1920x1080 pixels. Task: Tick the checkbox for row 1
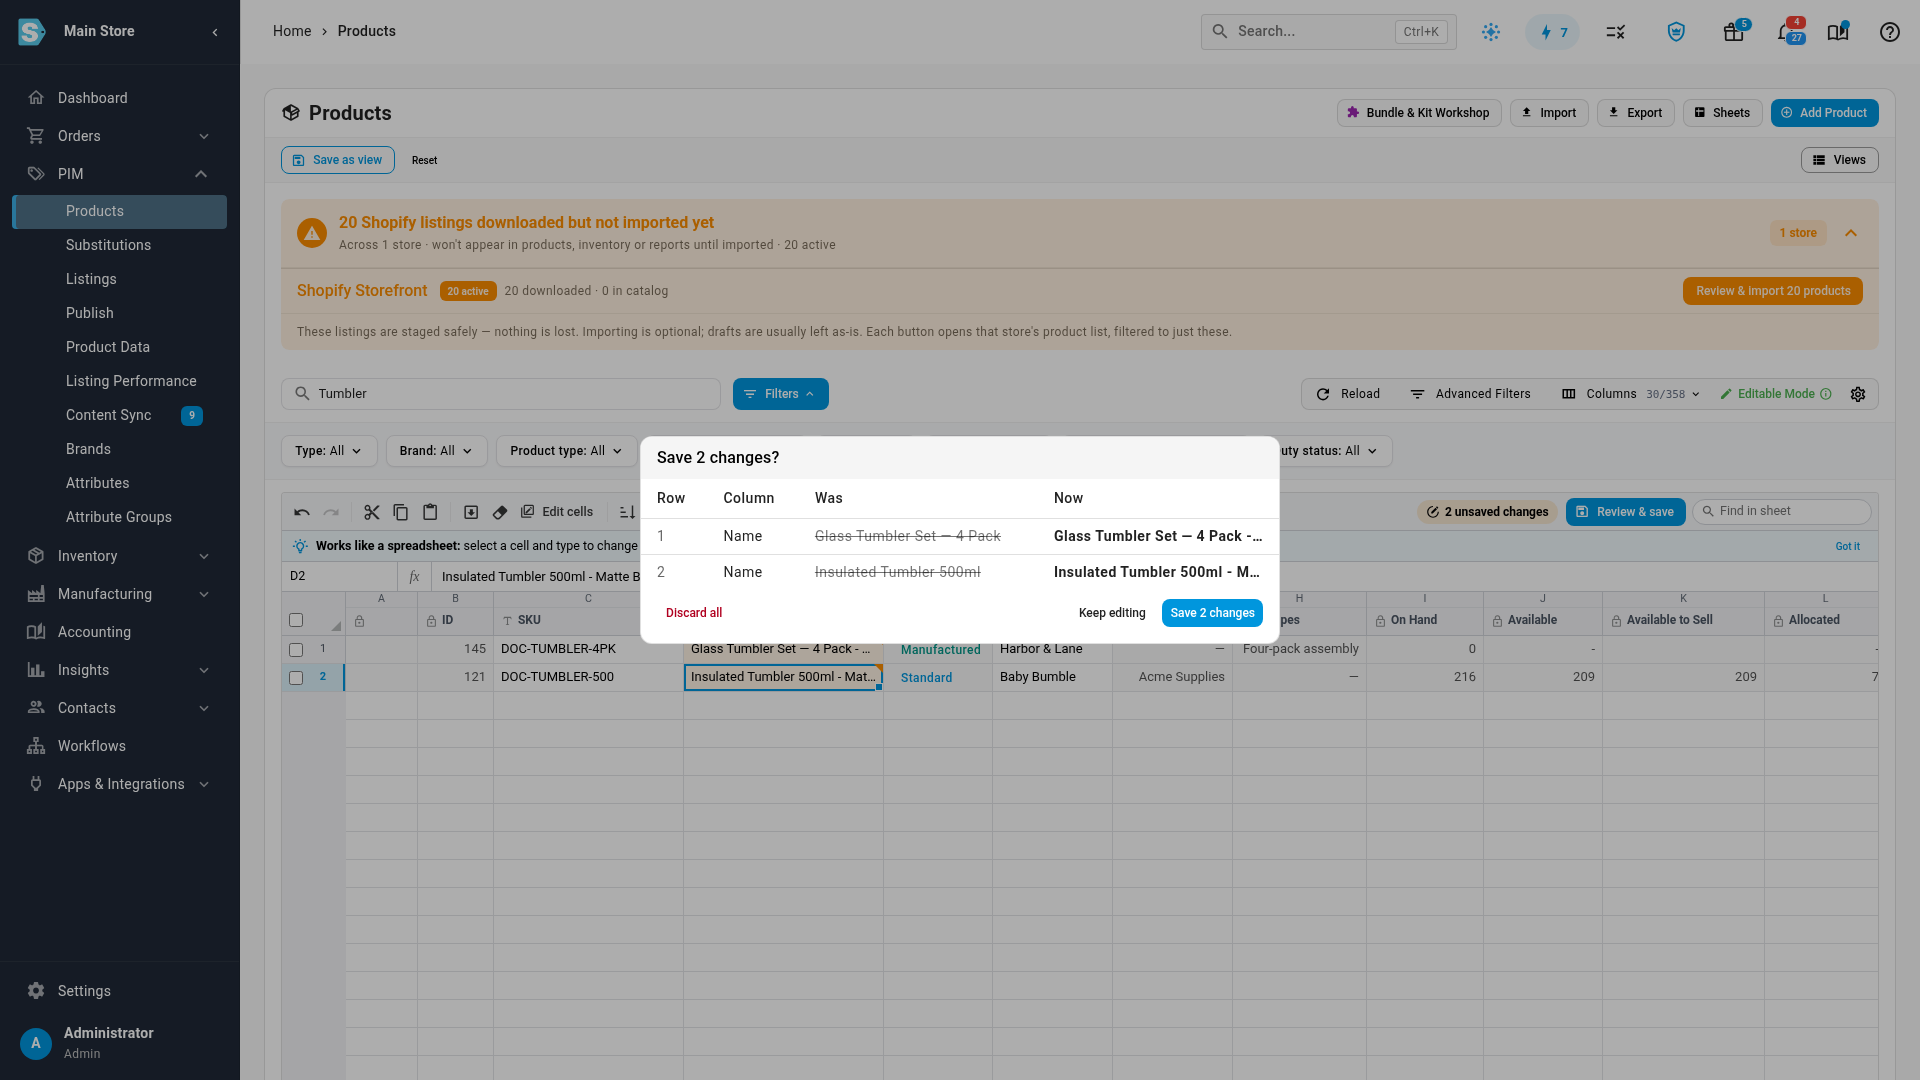(296, 650)
